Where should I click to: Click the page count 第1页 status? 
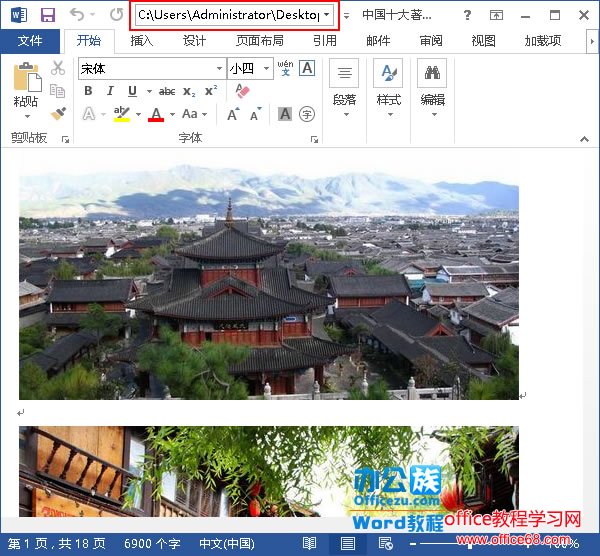(x=56, y=543)
